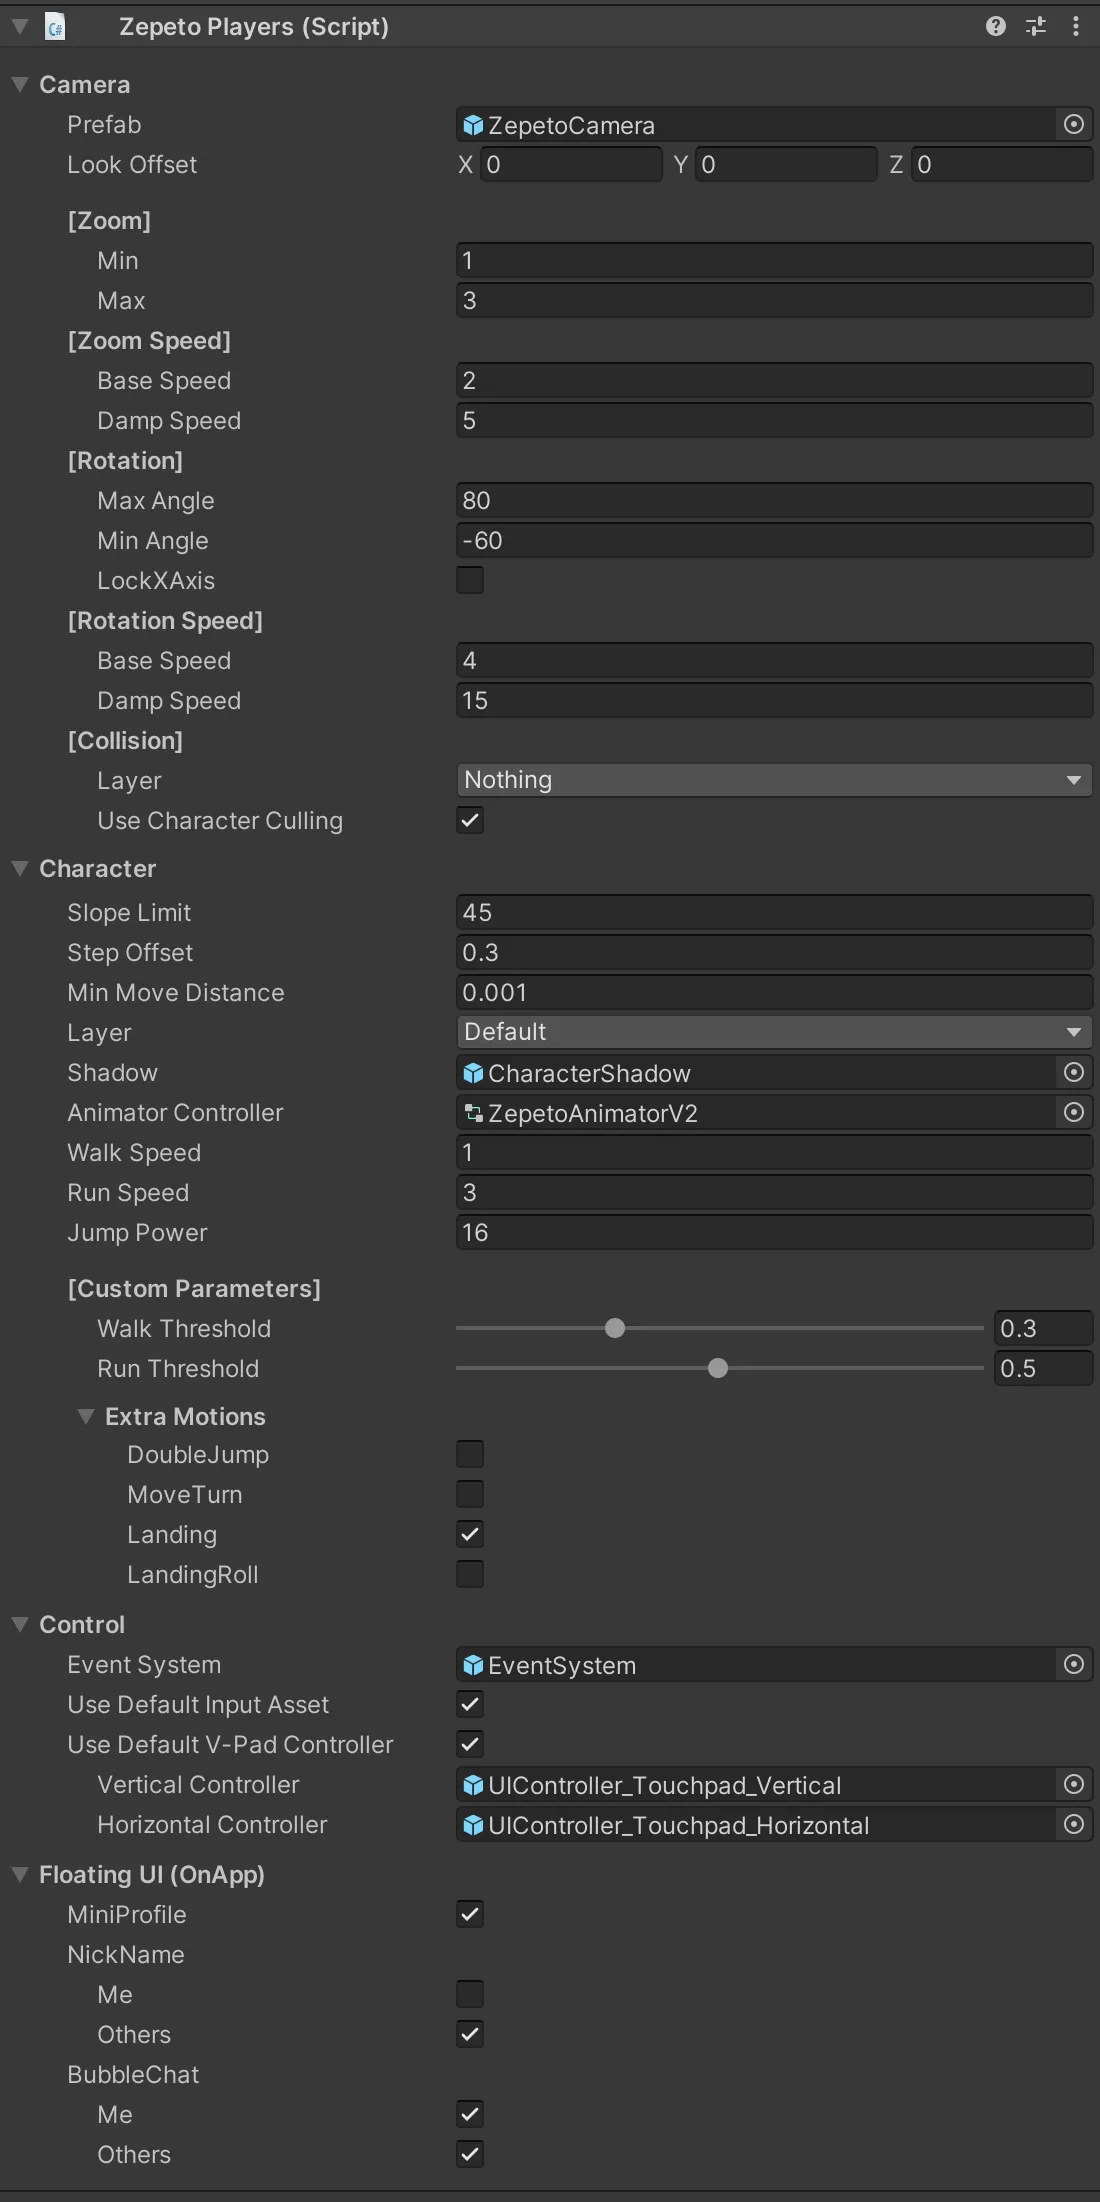Open object picker for Horizontal Controller

click(1074, 1824)
